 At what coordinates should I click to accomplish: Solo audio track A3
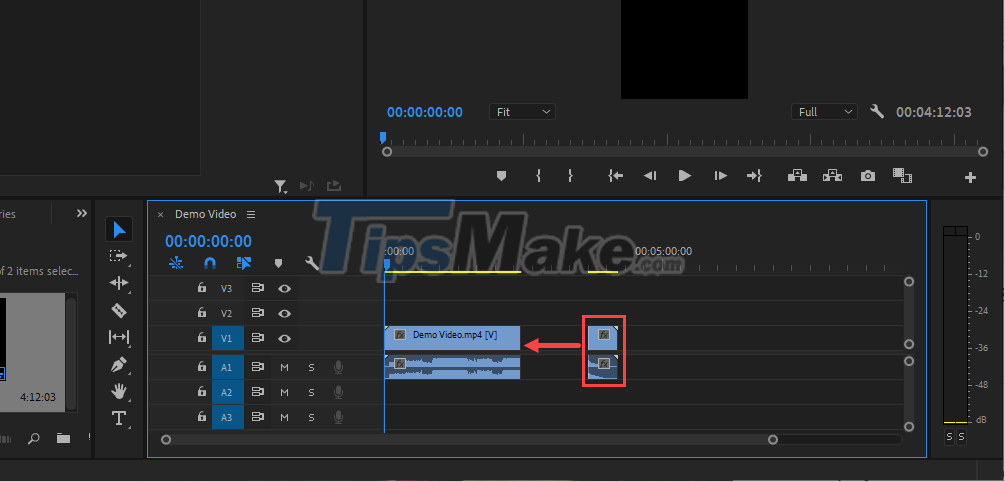click(311, 417)
